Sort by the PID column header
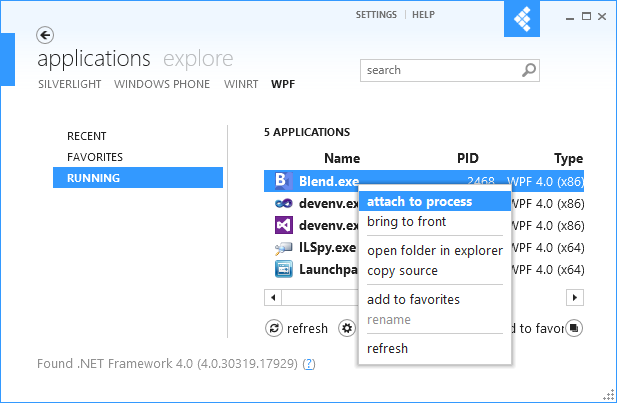The image size is (617, 403). (x=467, y=158)
